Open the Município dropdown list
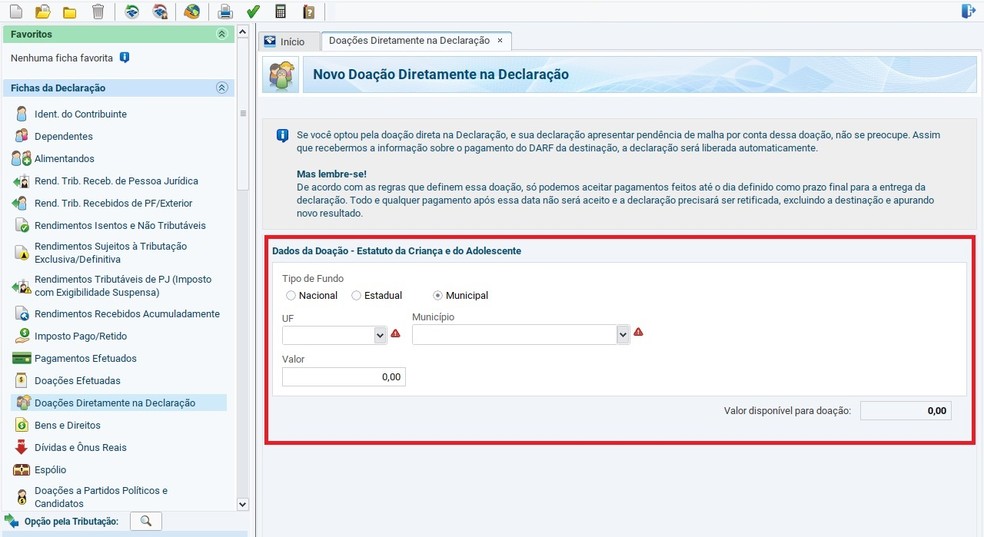Image resolution: width=984 pixels, height=537 pixels. tap(623, 335)
